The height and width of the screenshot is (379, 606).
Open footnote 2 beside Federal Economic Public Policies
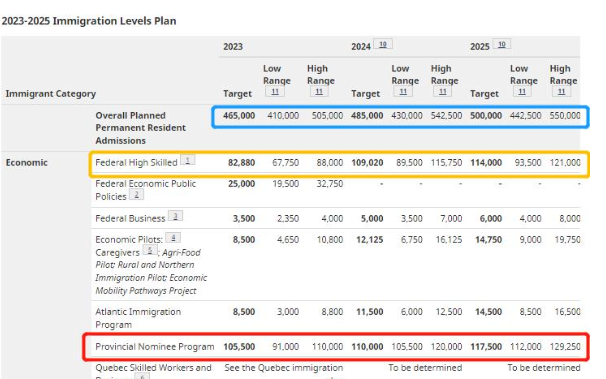[x=136, y=194]
